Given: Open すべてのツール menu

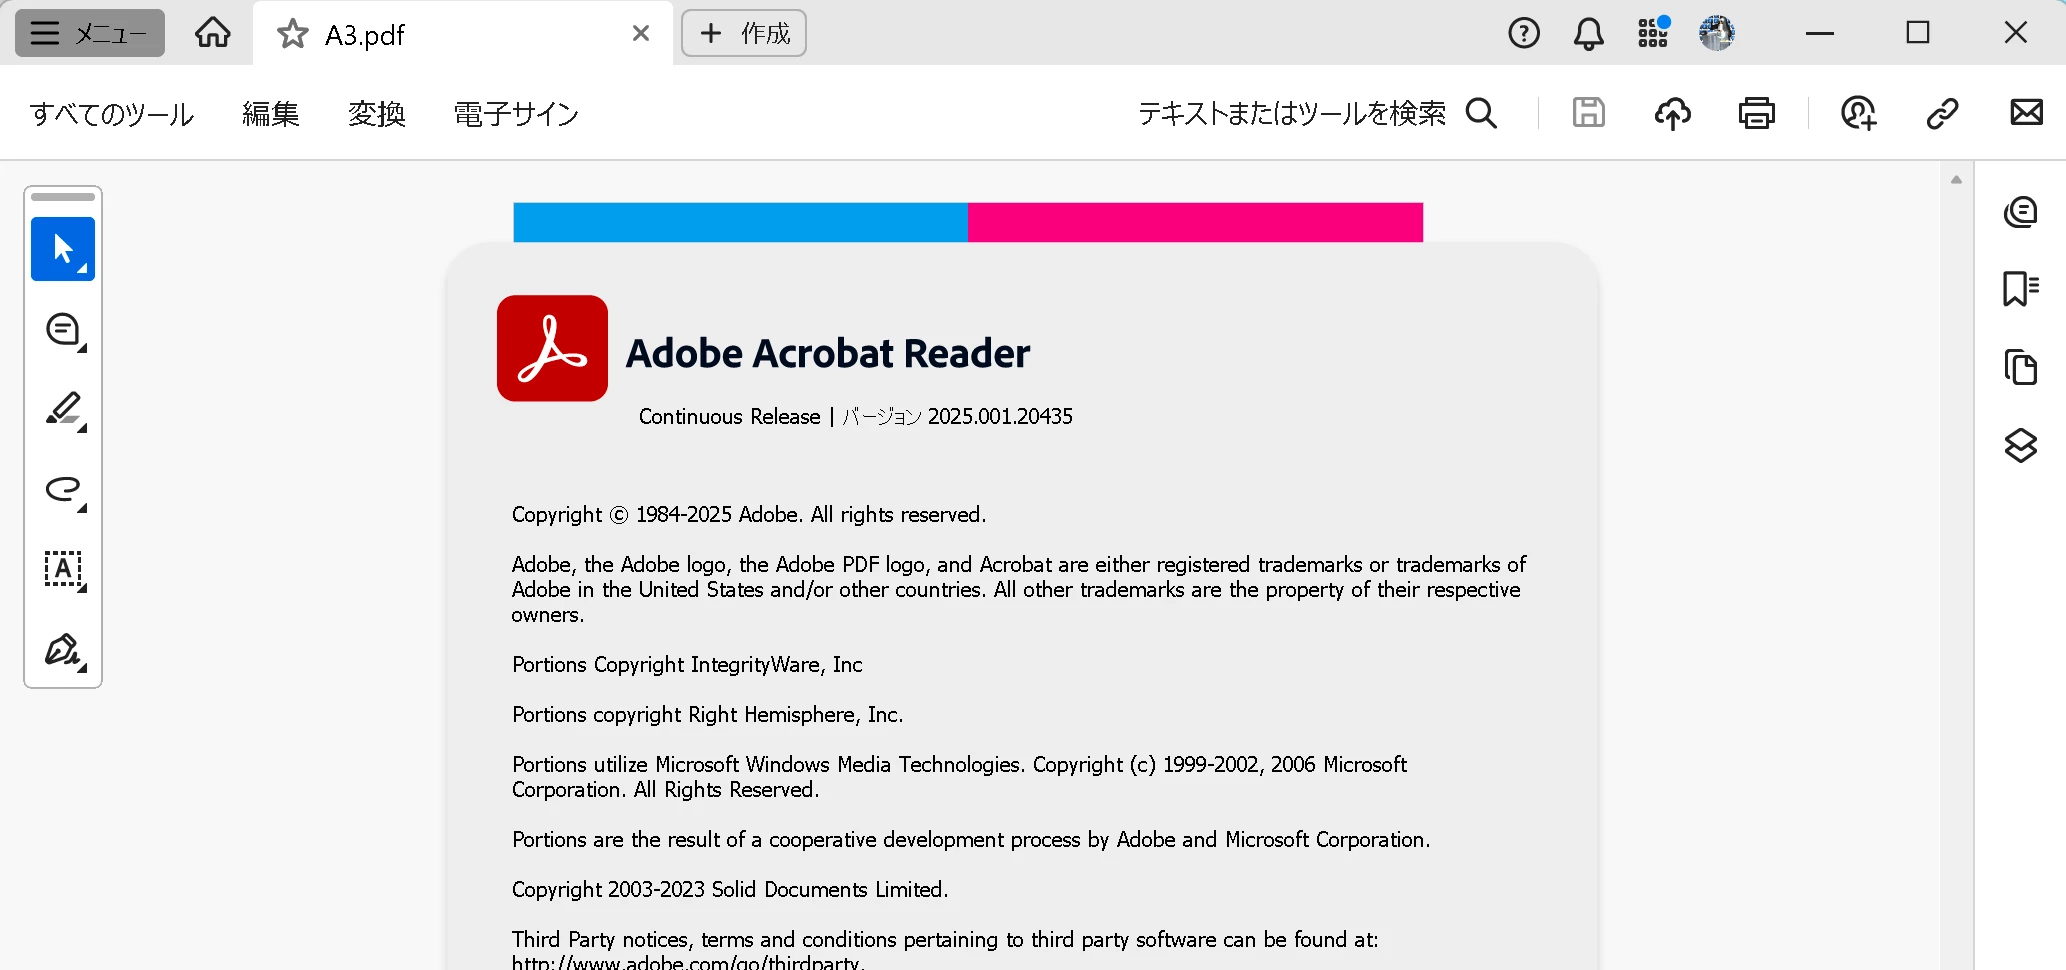Looking at the screenshot, I should [112, 114].
